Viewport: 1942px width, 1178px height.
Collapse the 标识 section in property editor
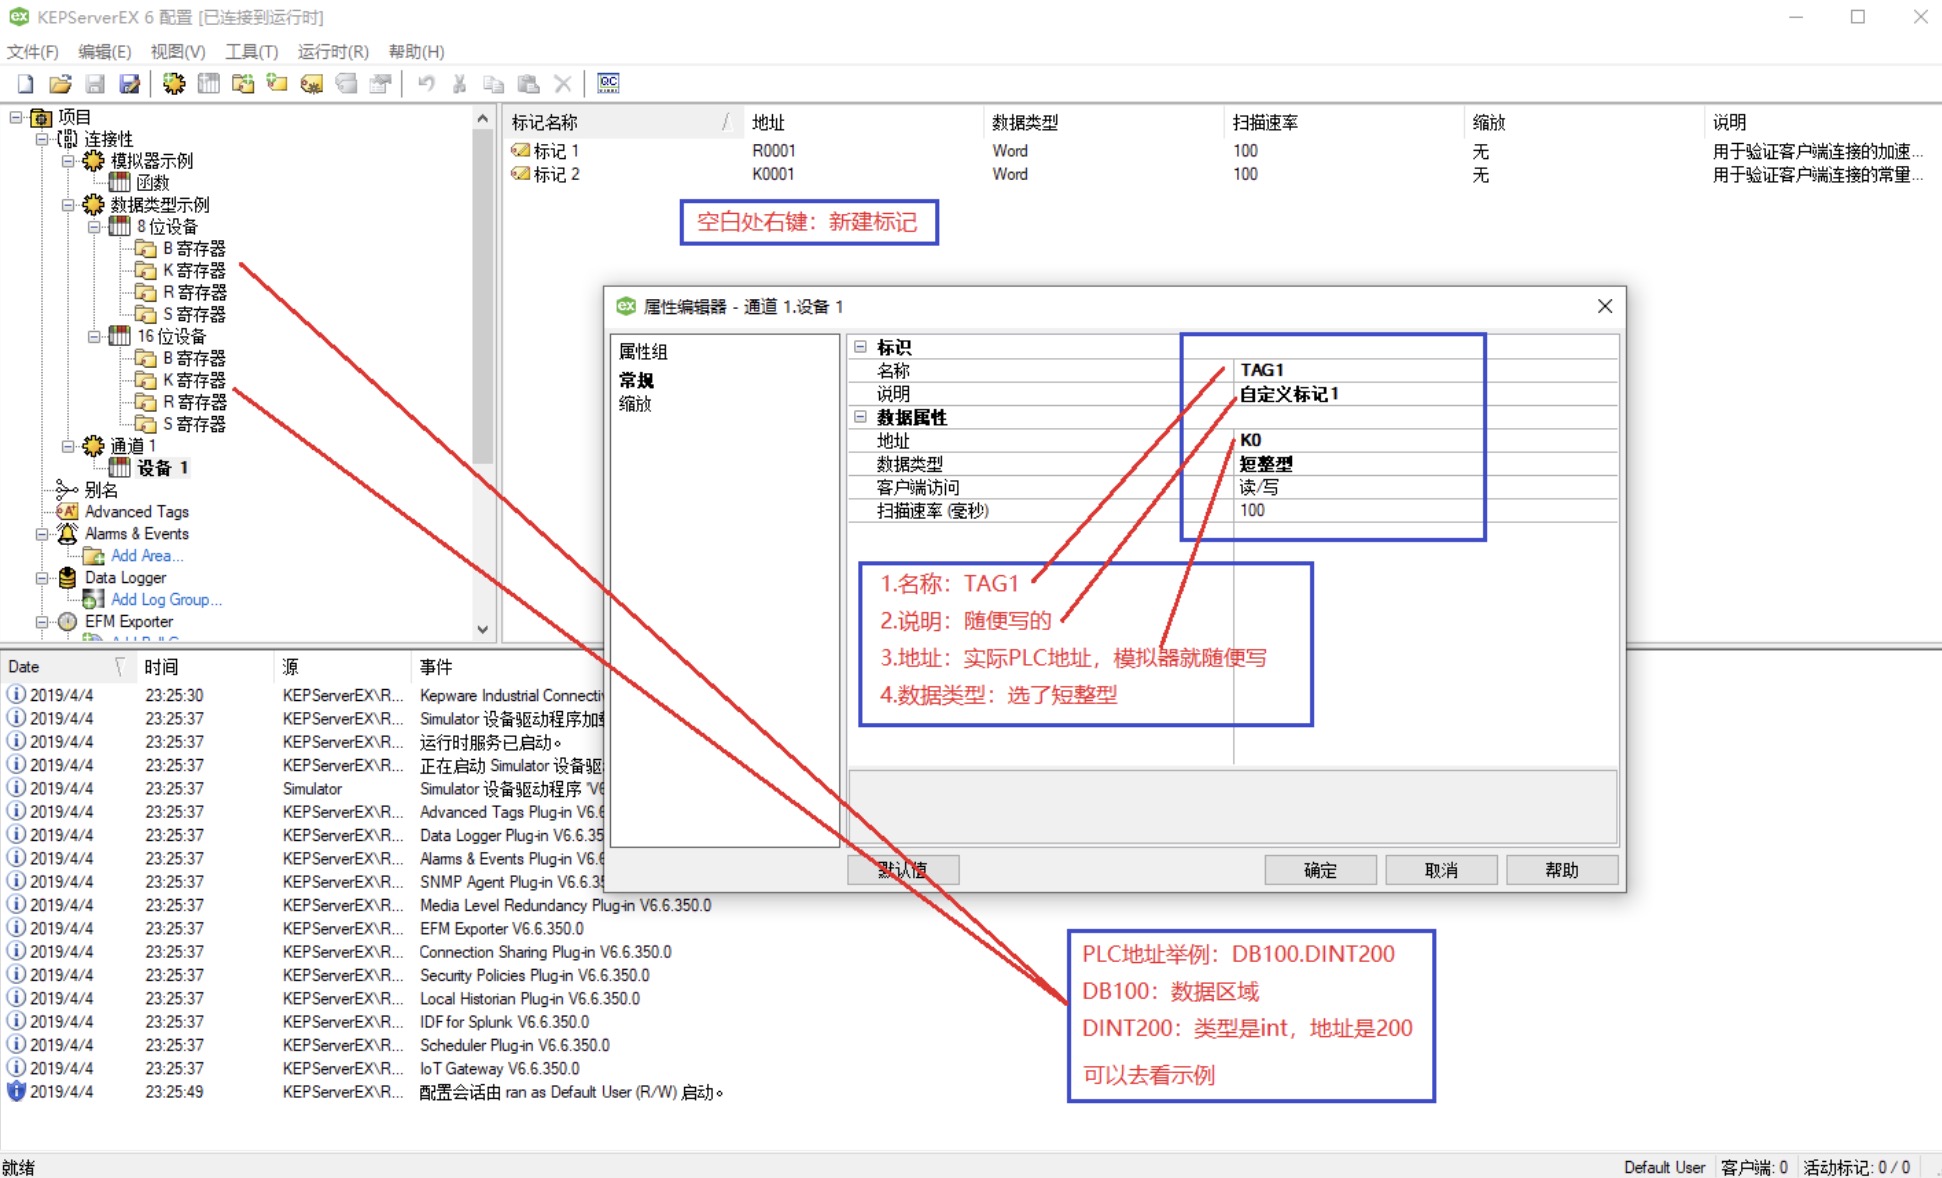coord(860,347)
